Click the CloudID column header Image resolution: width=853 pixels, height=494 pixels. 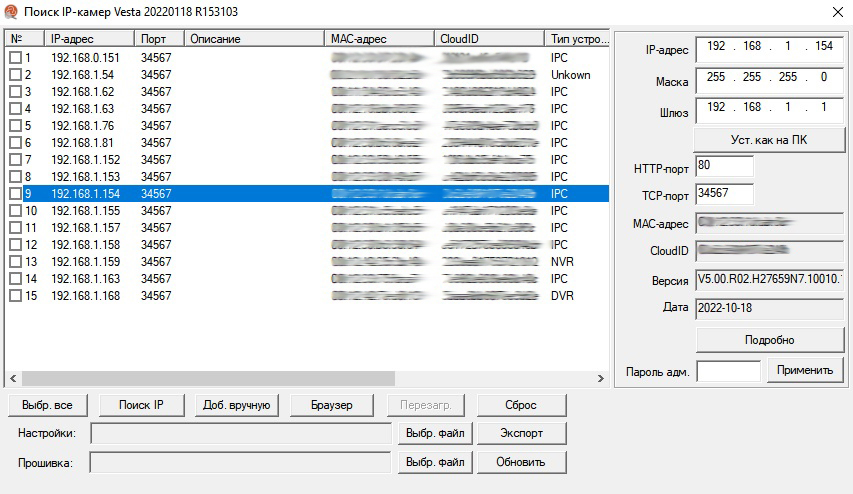pos(488,38)
